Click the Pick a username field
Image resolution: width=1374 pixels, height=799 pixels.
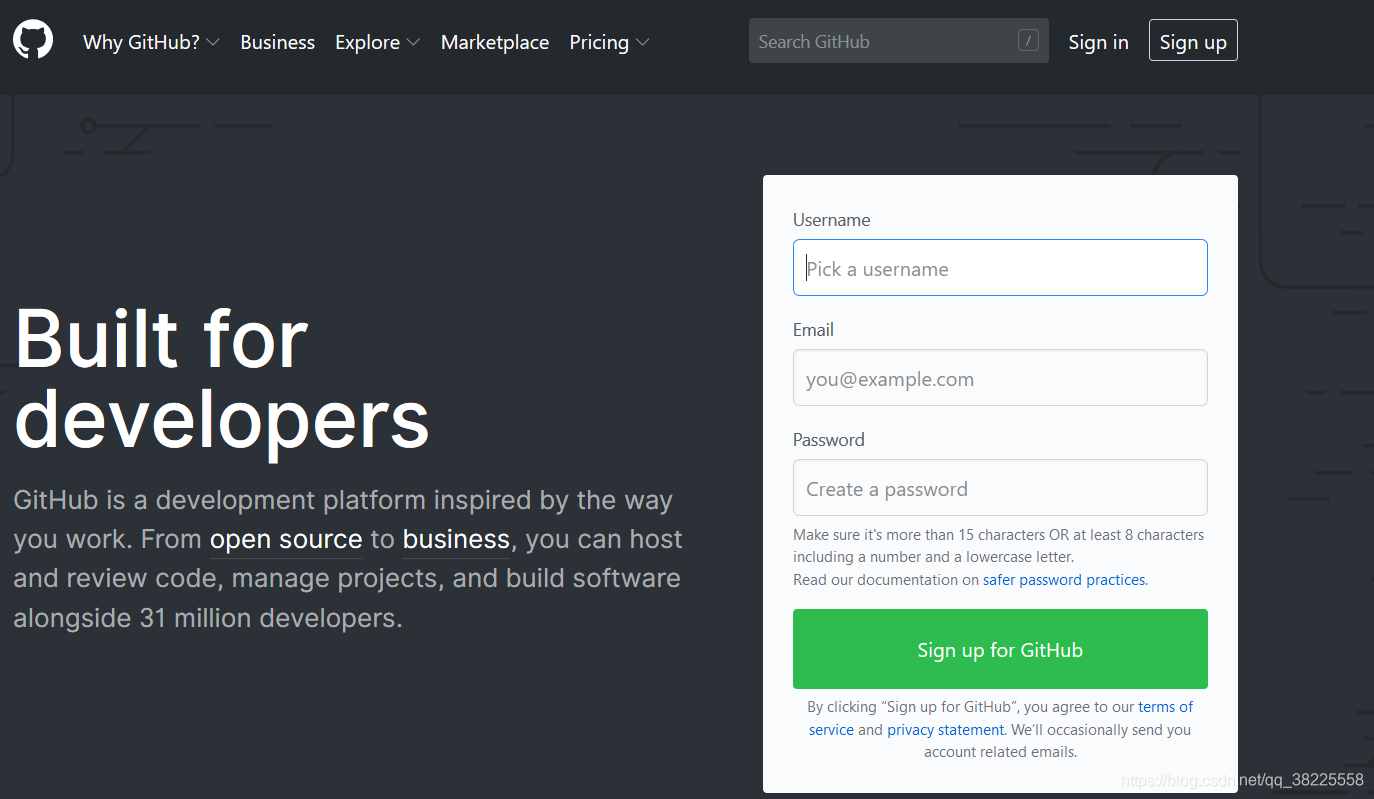tap(1000, 267)
